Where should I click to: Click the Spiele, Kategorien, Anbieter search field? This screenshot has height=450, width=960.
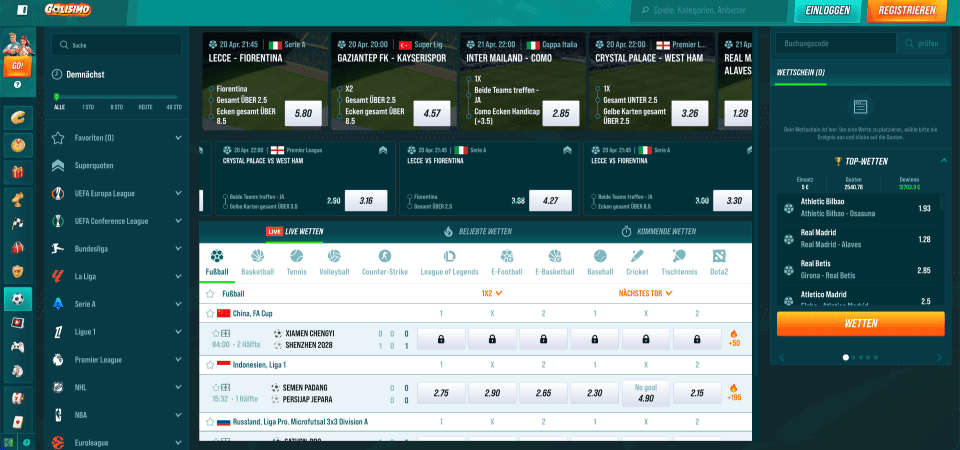[x=709, y=10]
